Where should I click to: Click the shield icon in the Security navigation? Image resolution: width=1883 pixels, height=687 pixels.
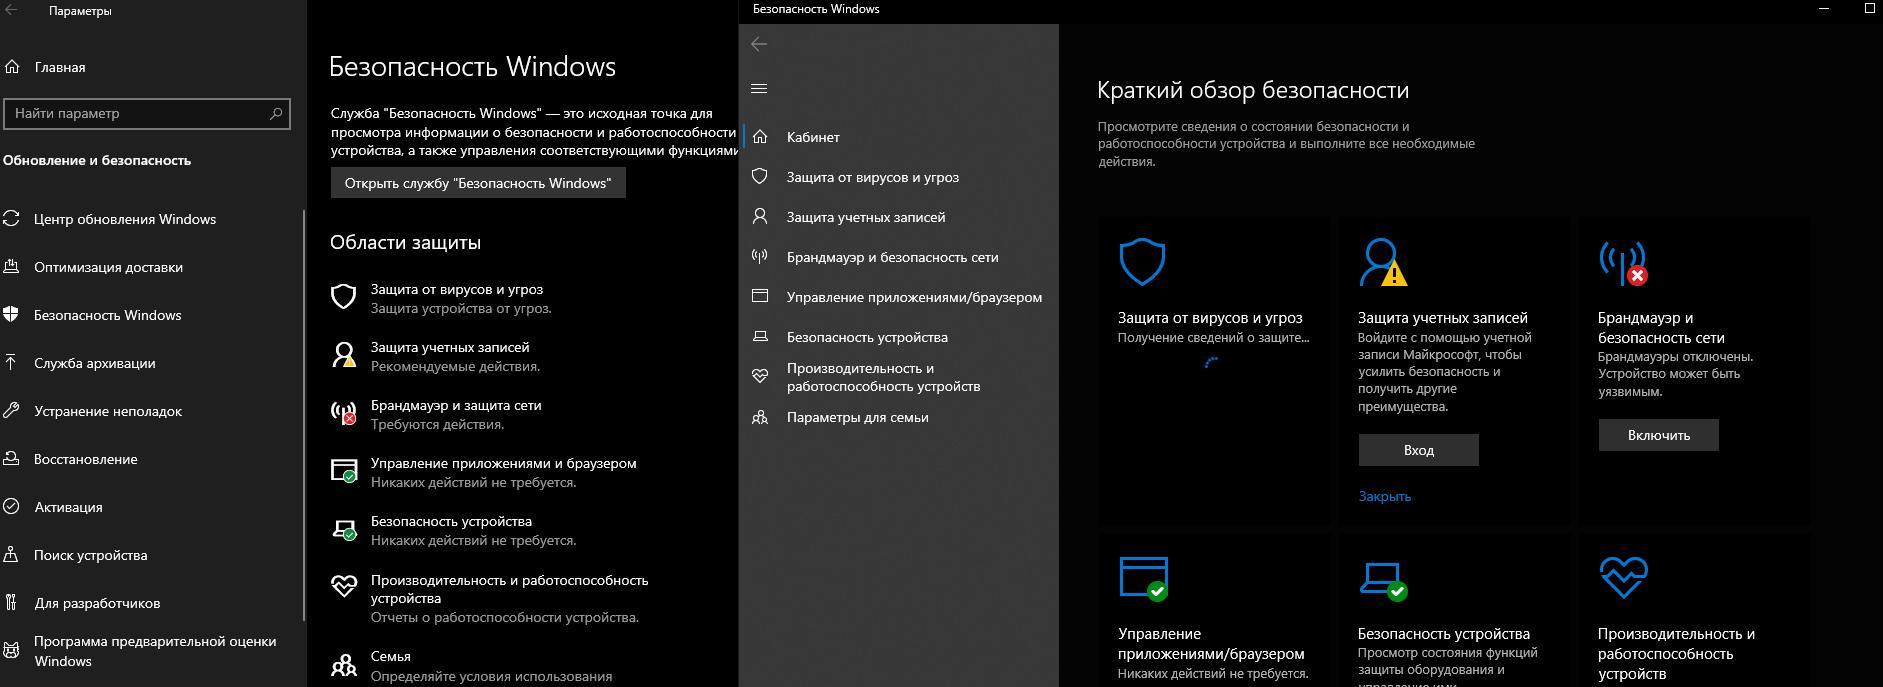[760, 177]
